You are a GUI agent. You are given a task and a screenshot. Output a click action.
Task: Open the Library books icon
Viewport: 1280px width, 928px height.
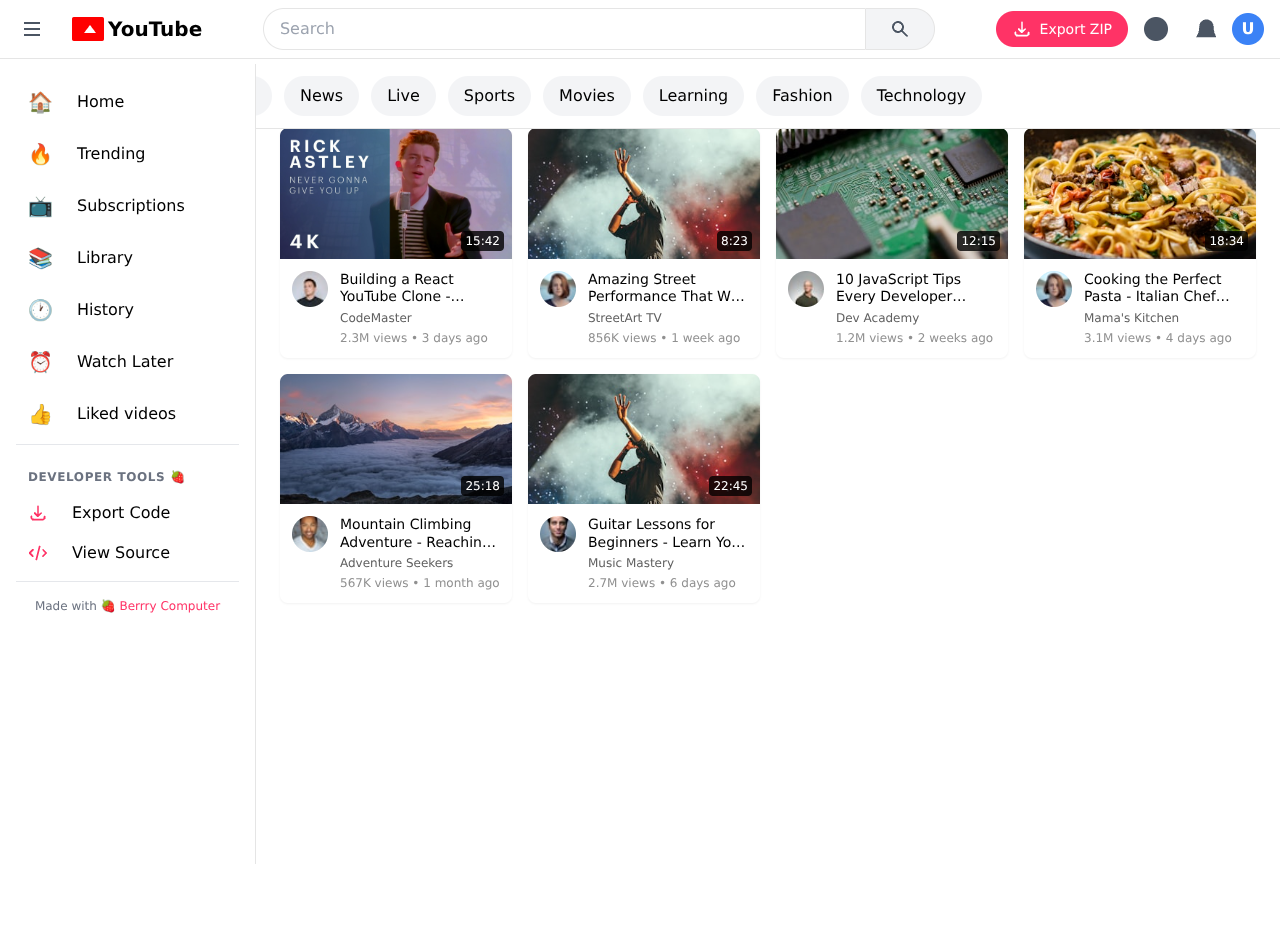click(x=39, y=257)
